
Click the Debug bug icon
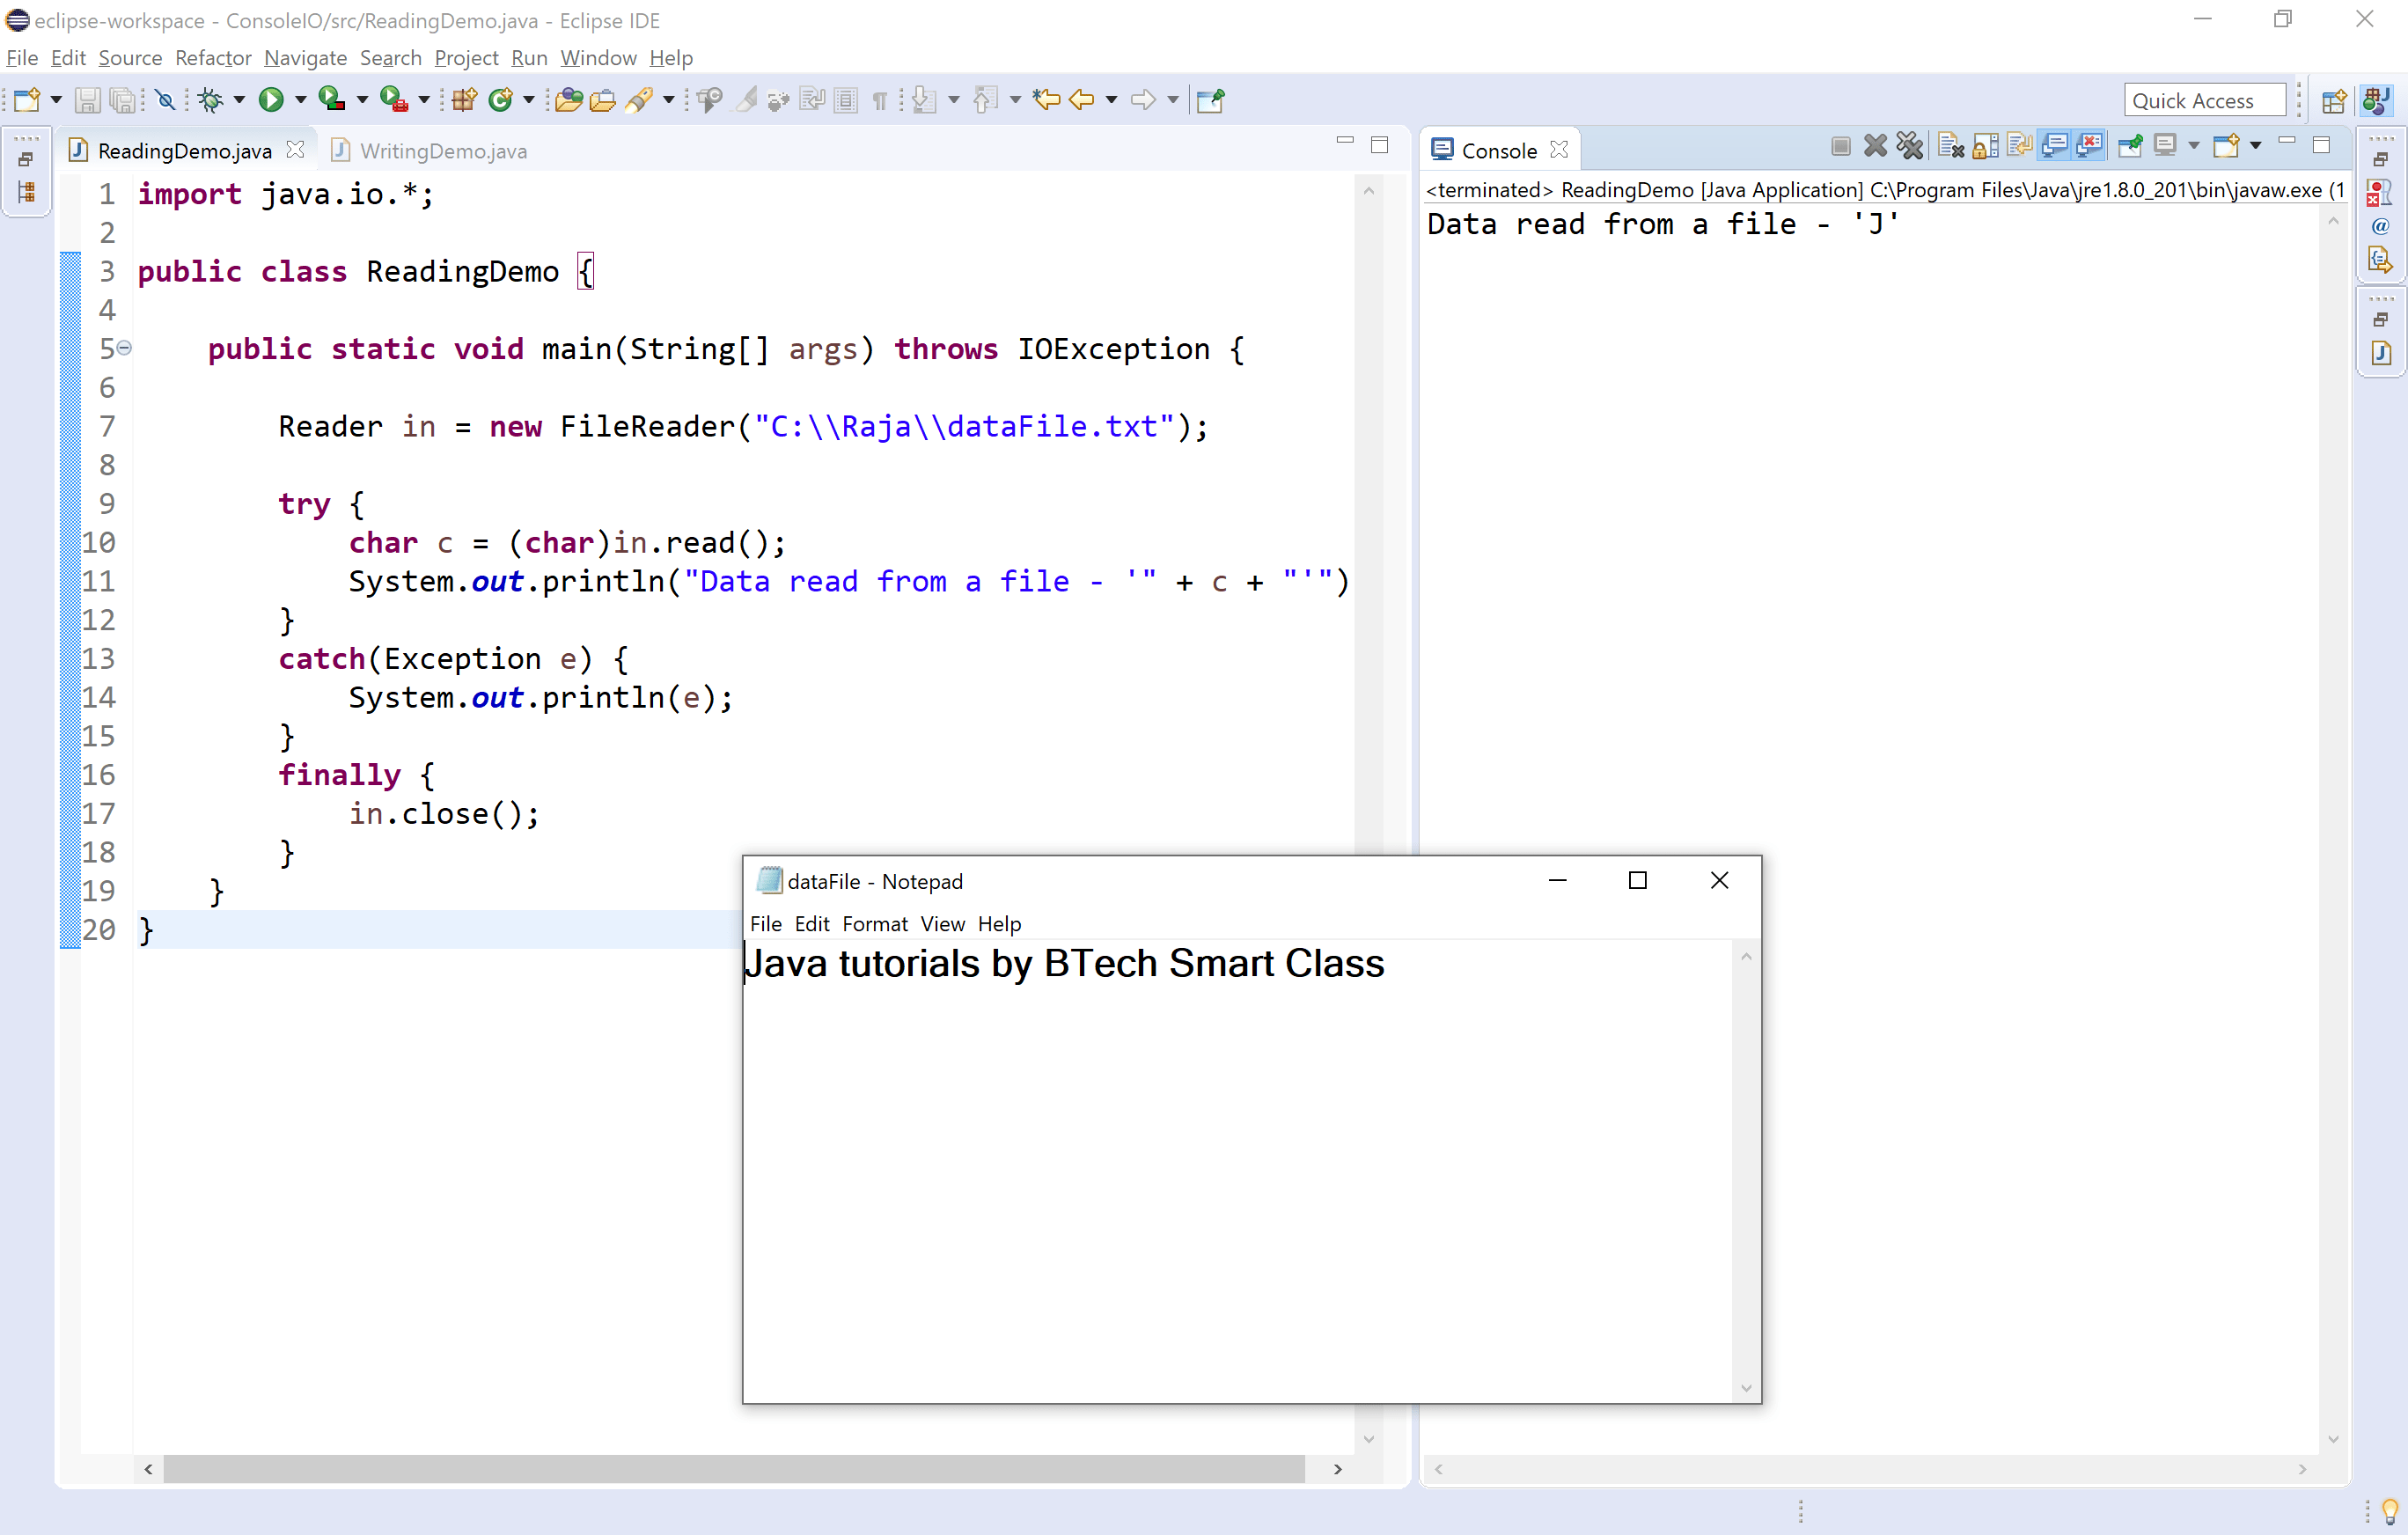pyautogui.click(x=210, y=99)
